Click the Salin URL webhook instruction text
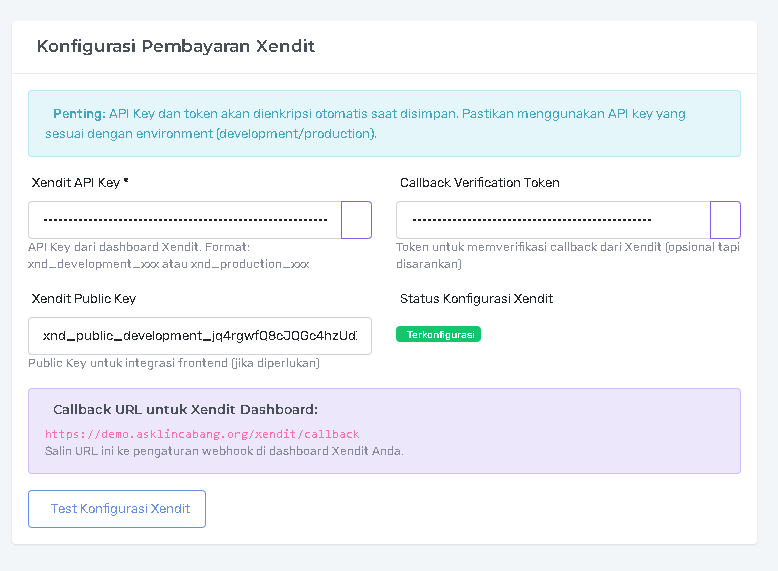The image size is (778, 571). [224, 451]
